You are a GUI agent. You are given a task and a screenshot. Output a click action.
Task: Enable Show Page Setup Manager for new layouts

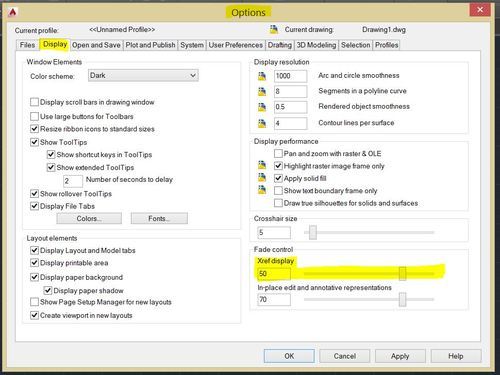pyautogui.click(x=34, y=302)
